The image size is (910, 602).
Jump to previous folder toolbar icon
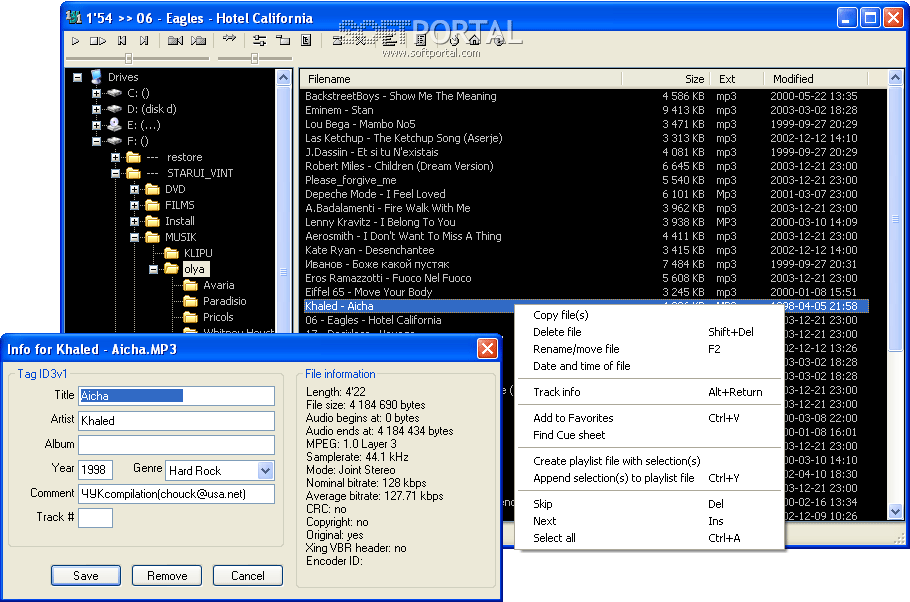click(x=175, y=41)
